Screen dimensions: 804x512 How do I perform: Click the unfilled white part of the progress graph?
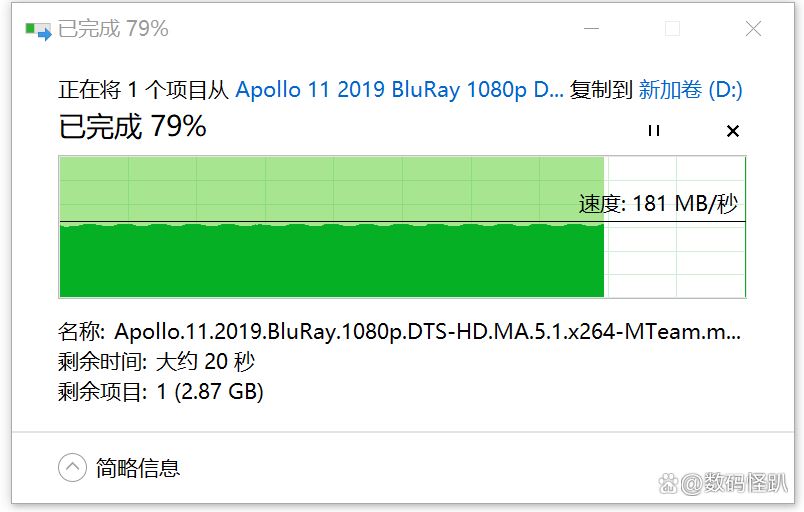675,265
